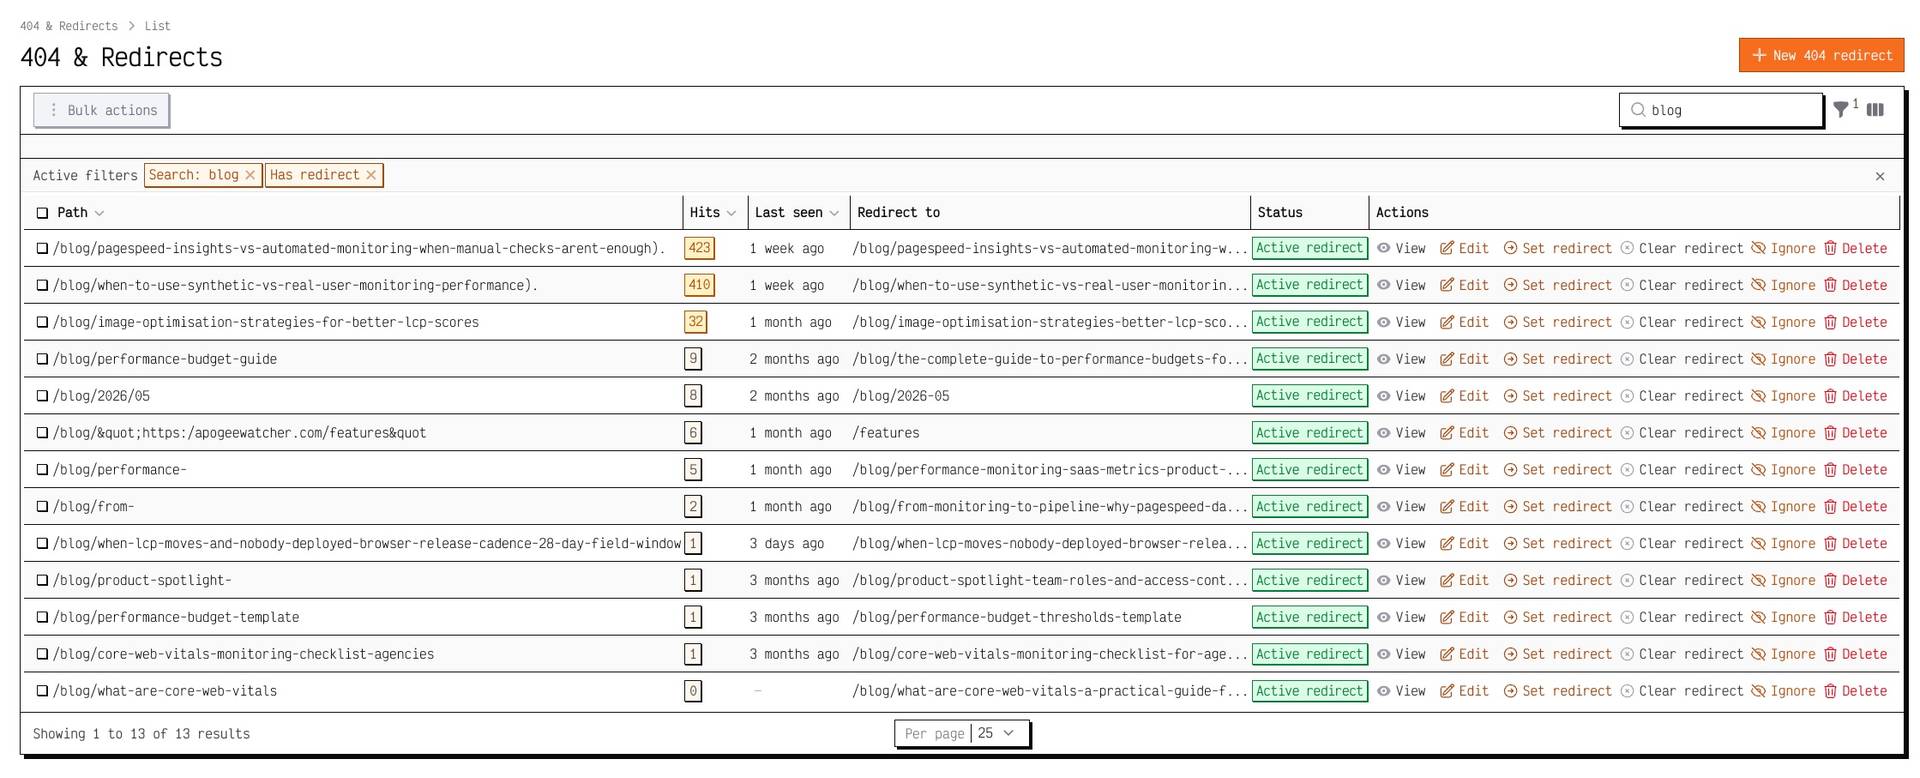The height and width of the screenshot is (778, 1920).
Task: Ignore the /blog/2026/05 row
Action: pyautogui.click(x=1783, y=396)
